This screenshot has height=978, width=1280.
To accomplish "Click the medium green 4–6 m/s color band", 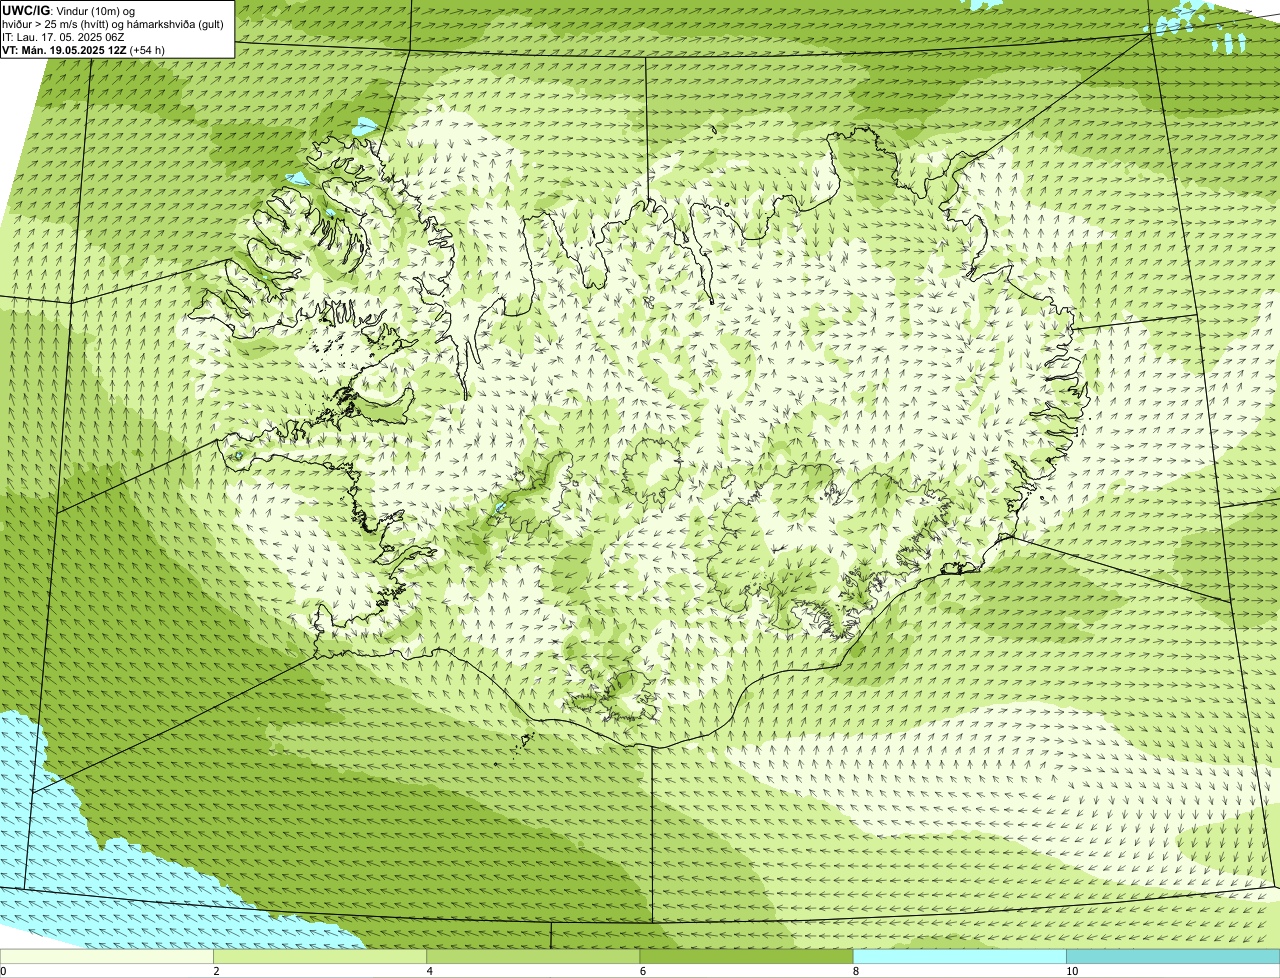I will pos(533,957).
